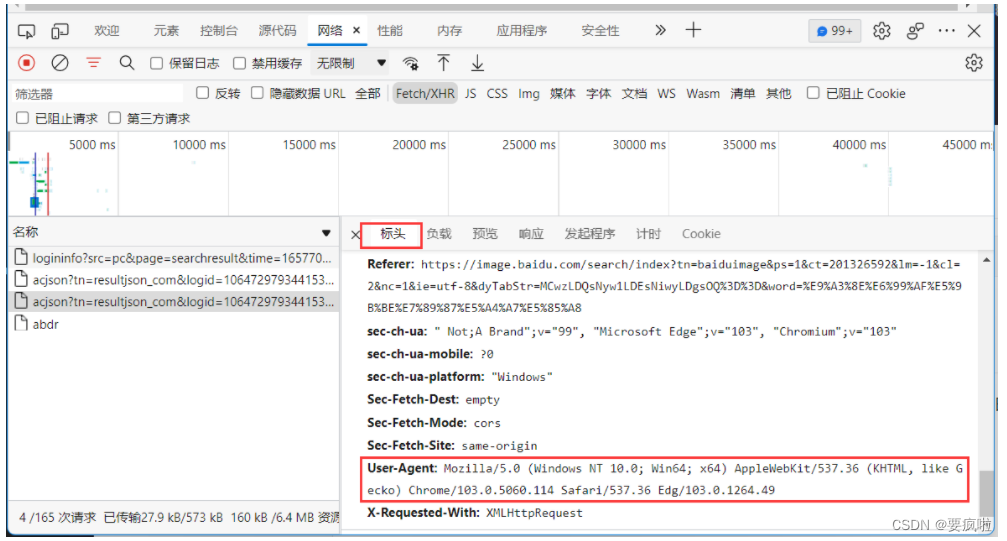Open network panel settings gear
The width and height of the screenshot is (1007, 541).
(x=974, y=63)
